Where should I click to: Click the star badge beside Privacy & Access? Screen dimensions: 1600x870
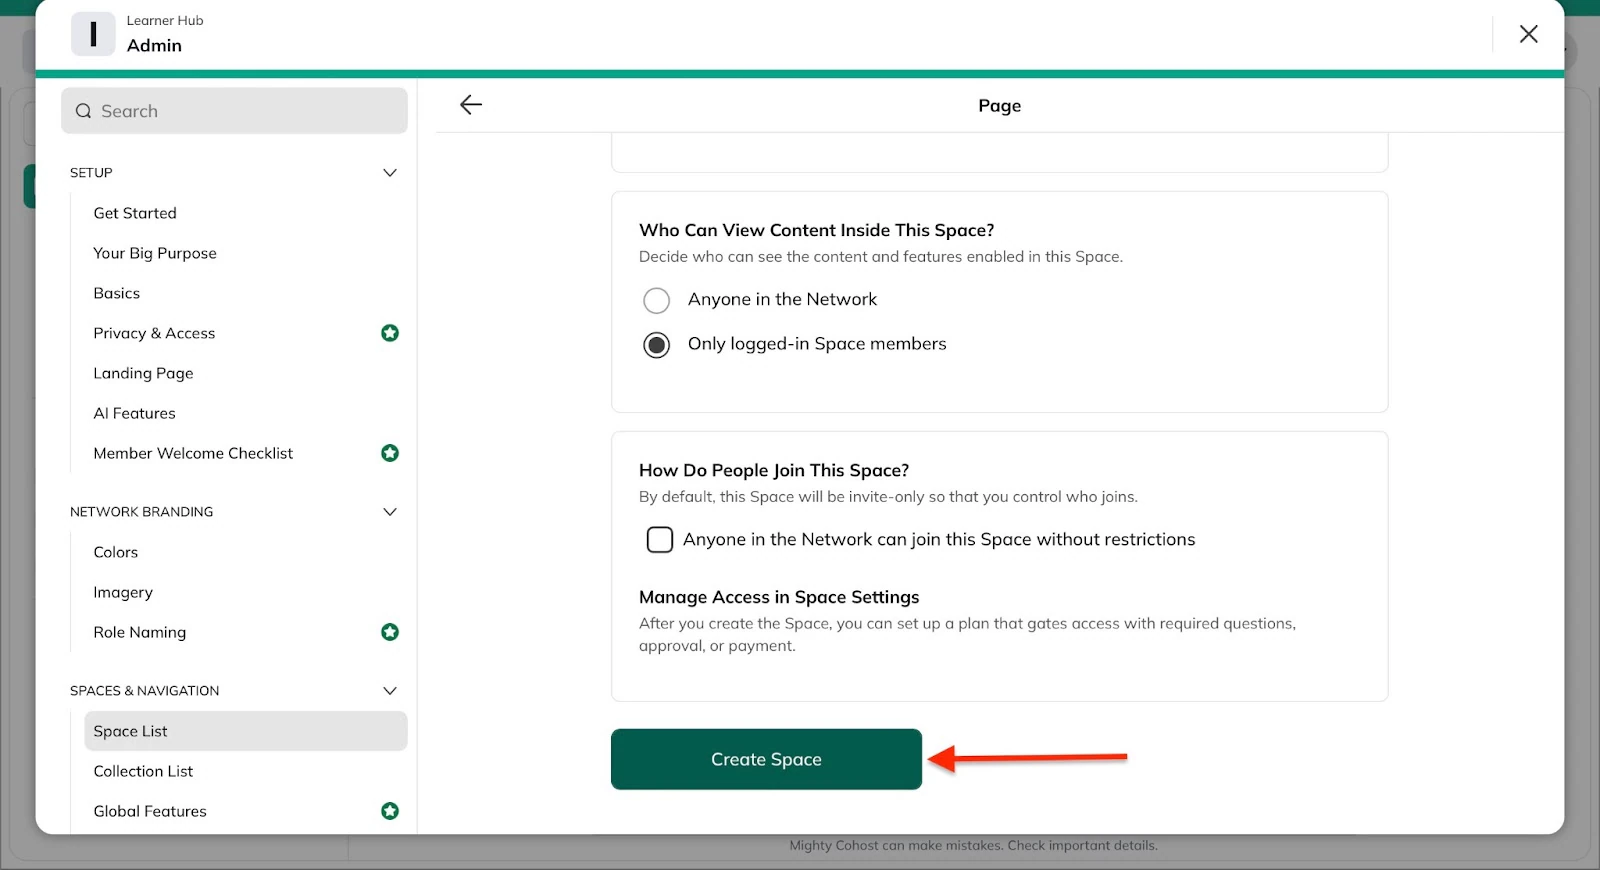(390, 333)
